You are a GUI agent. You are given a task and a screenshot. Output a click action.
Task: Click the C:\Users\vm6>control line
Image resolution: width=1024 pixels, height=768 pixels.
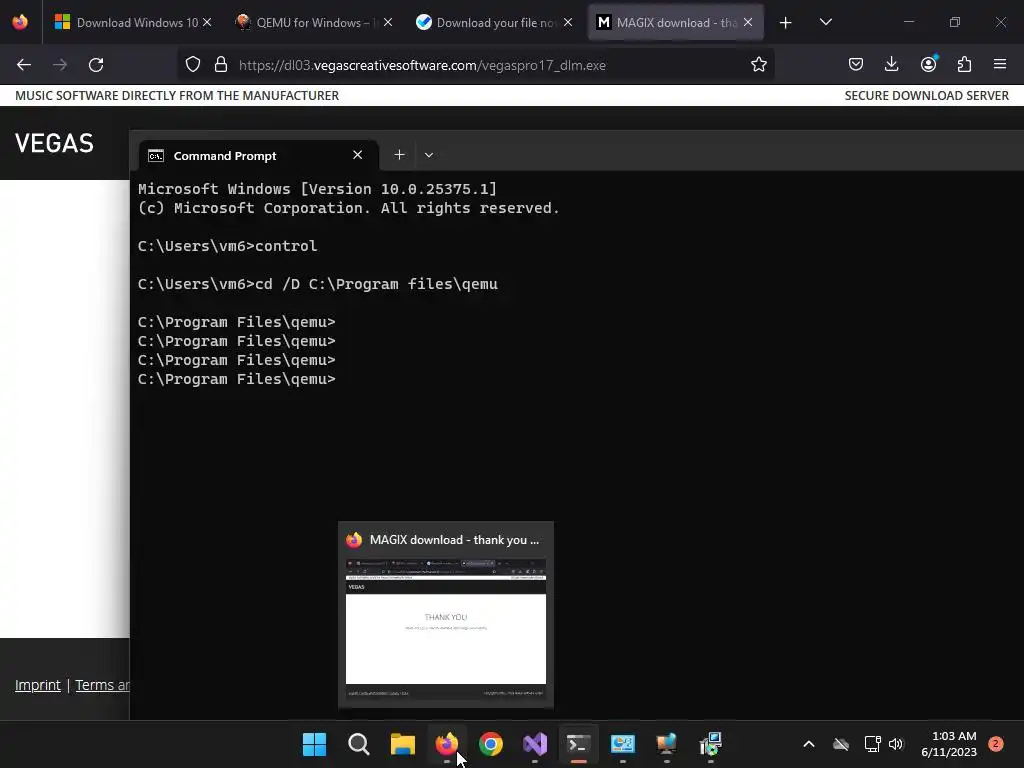click(227, 246)
